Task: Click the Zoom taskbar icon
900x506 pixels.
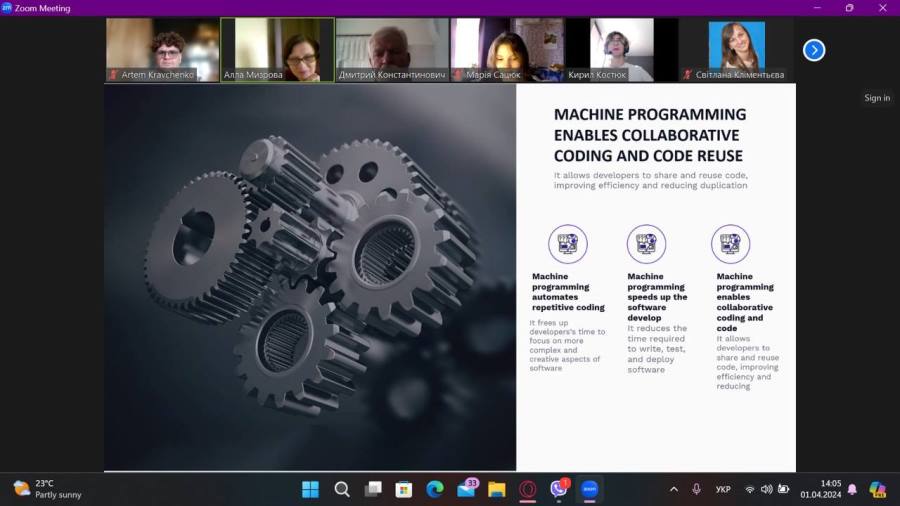Action: [589, 489]
